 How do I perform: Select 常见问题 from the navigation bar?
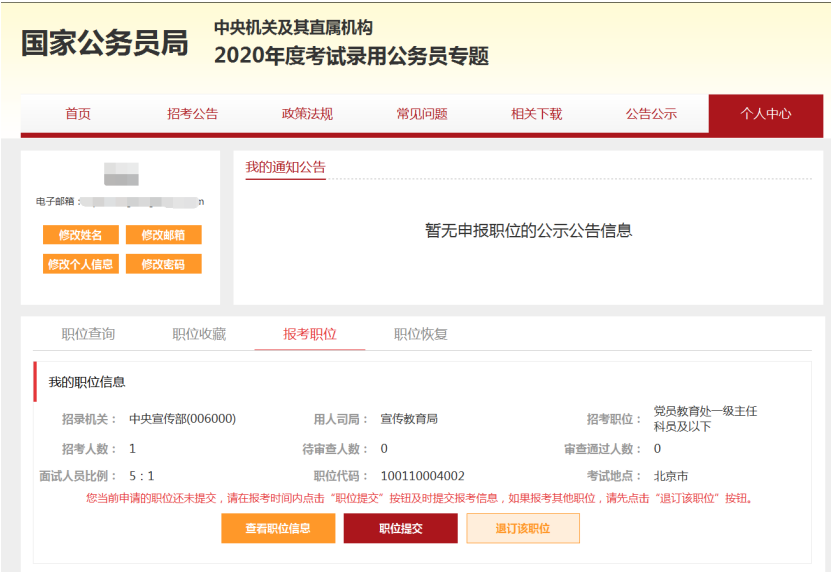point(422,114)
